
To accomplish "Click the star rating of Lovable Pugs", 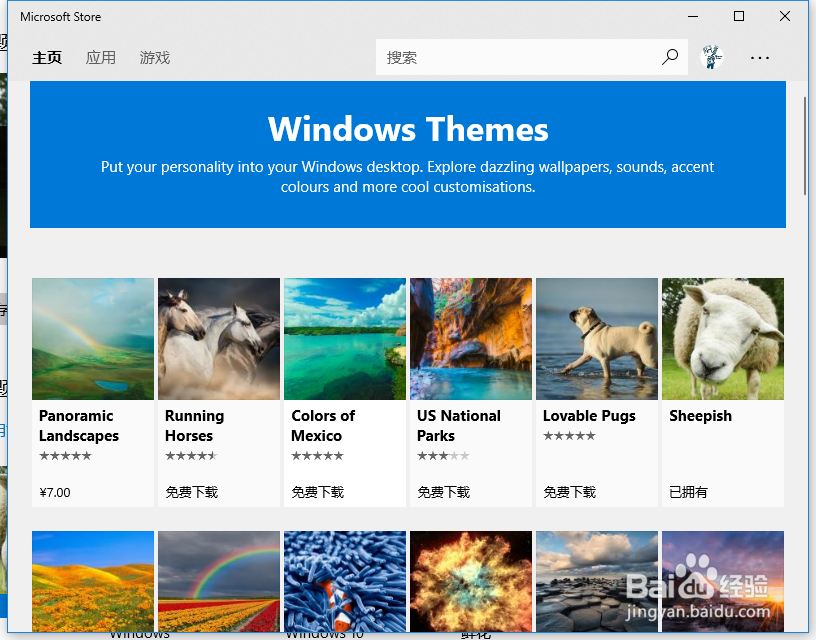I will [569, 436].
